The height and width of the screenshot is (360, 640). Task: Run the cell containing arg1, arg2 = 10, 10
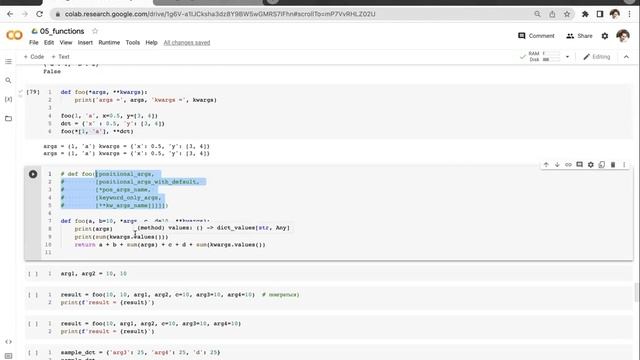33,274
